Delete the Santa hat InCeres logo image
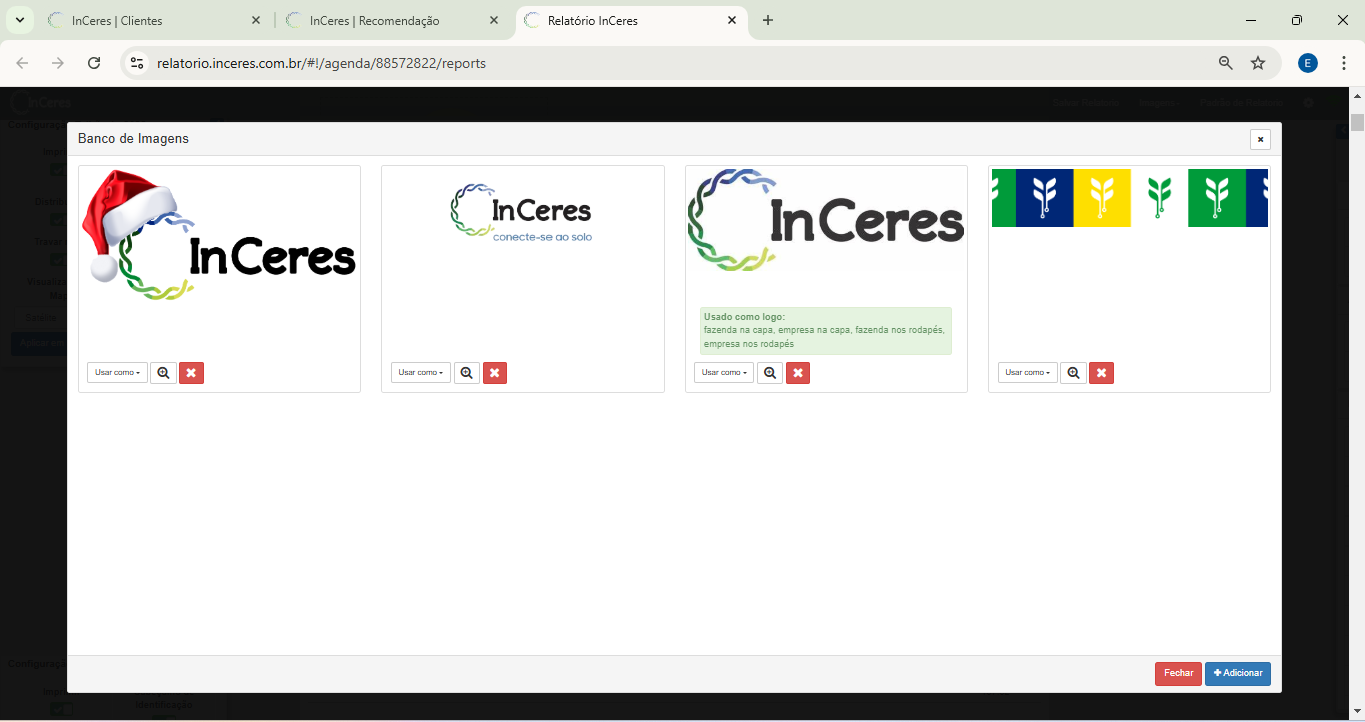The width and height of the screenshot is (1365, 722). click(191, 373)
